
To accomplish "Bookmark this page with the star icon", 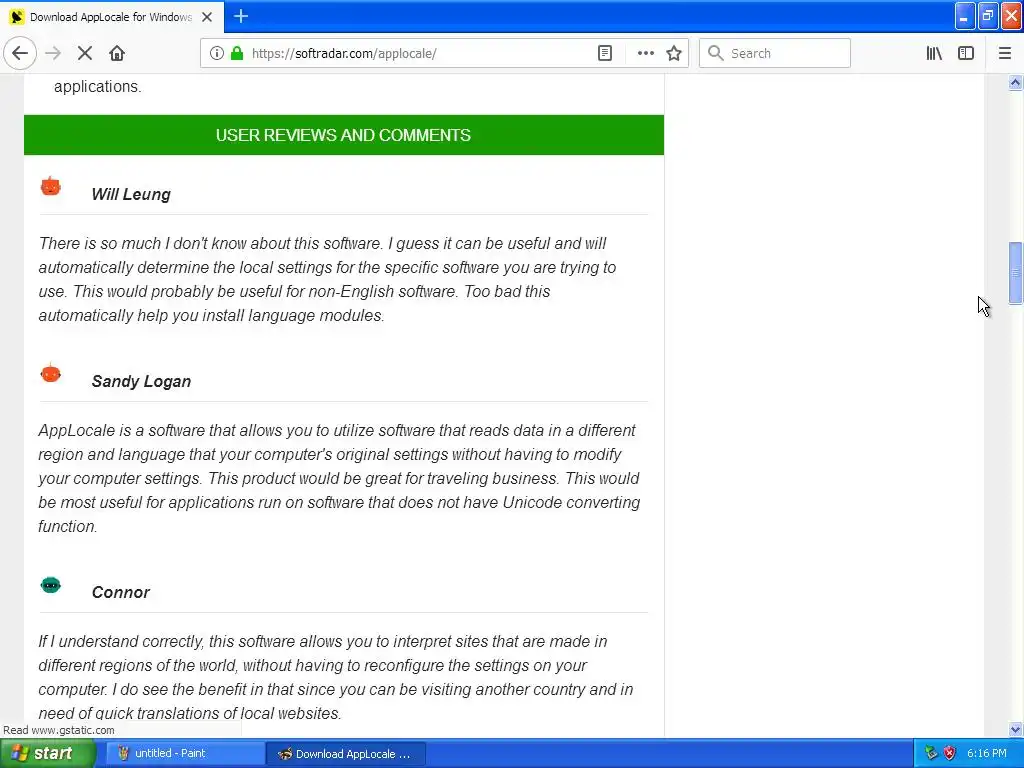I will coord(674,53).
